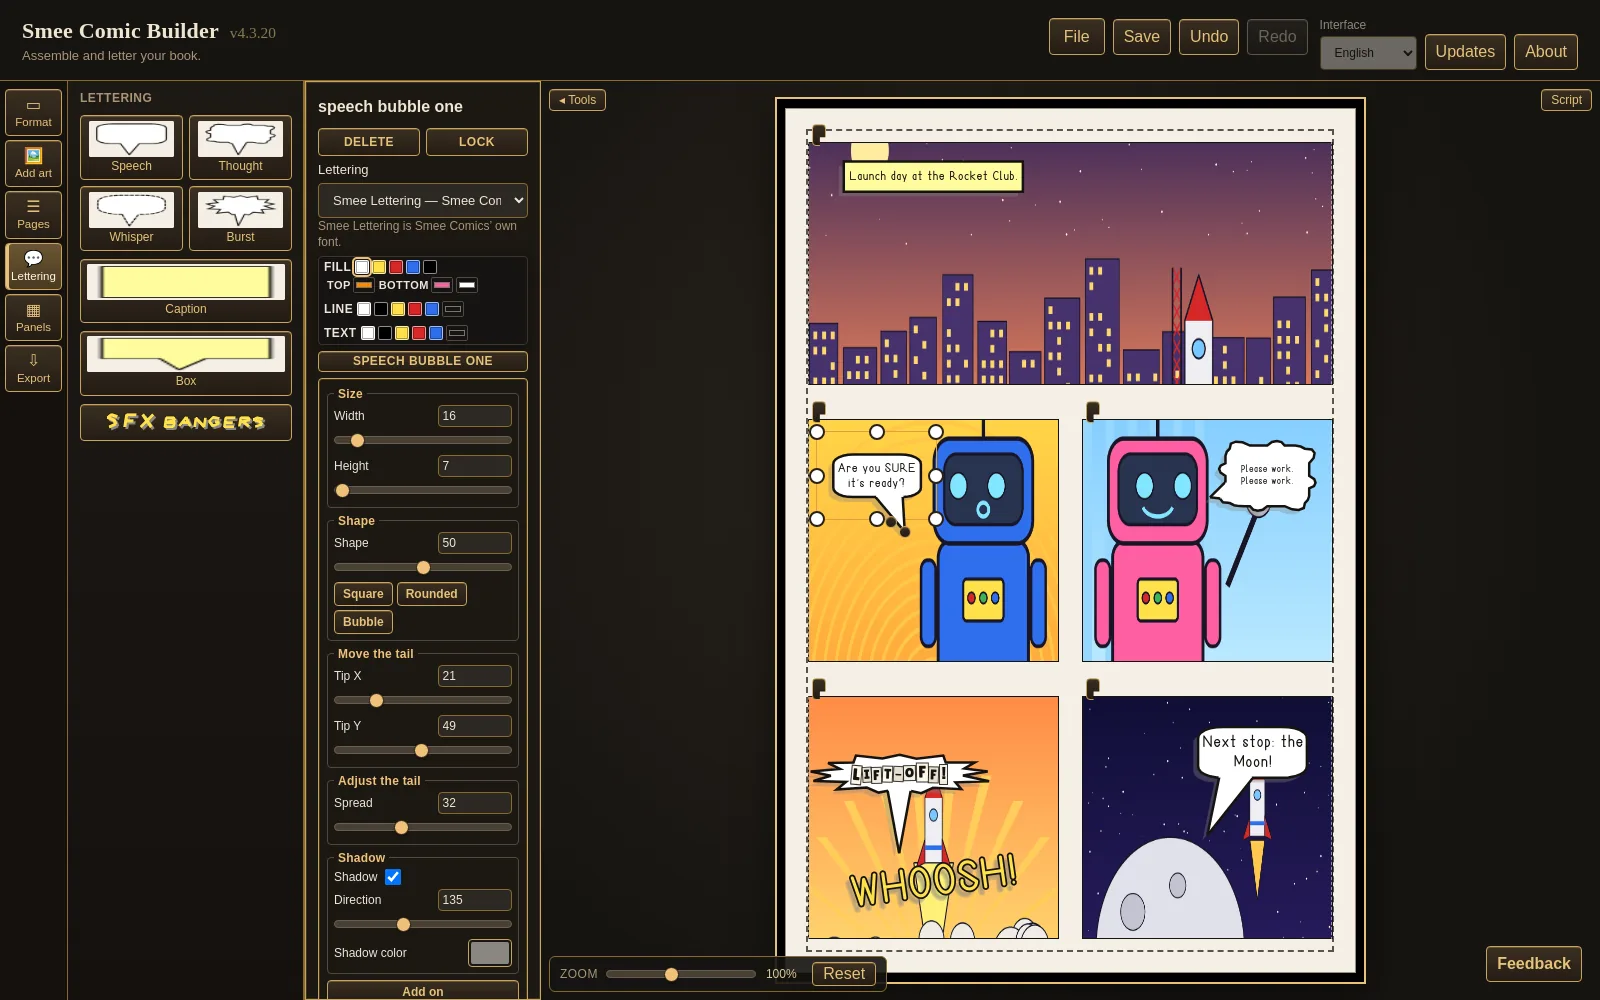Click handle icon of pink robot panel
Viewport: 1600px width, 1000px height.
click(1093, 410)
